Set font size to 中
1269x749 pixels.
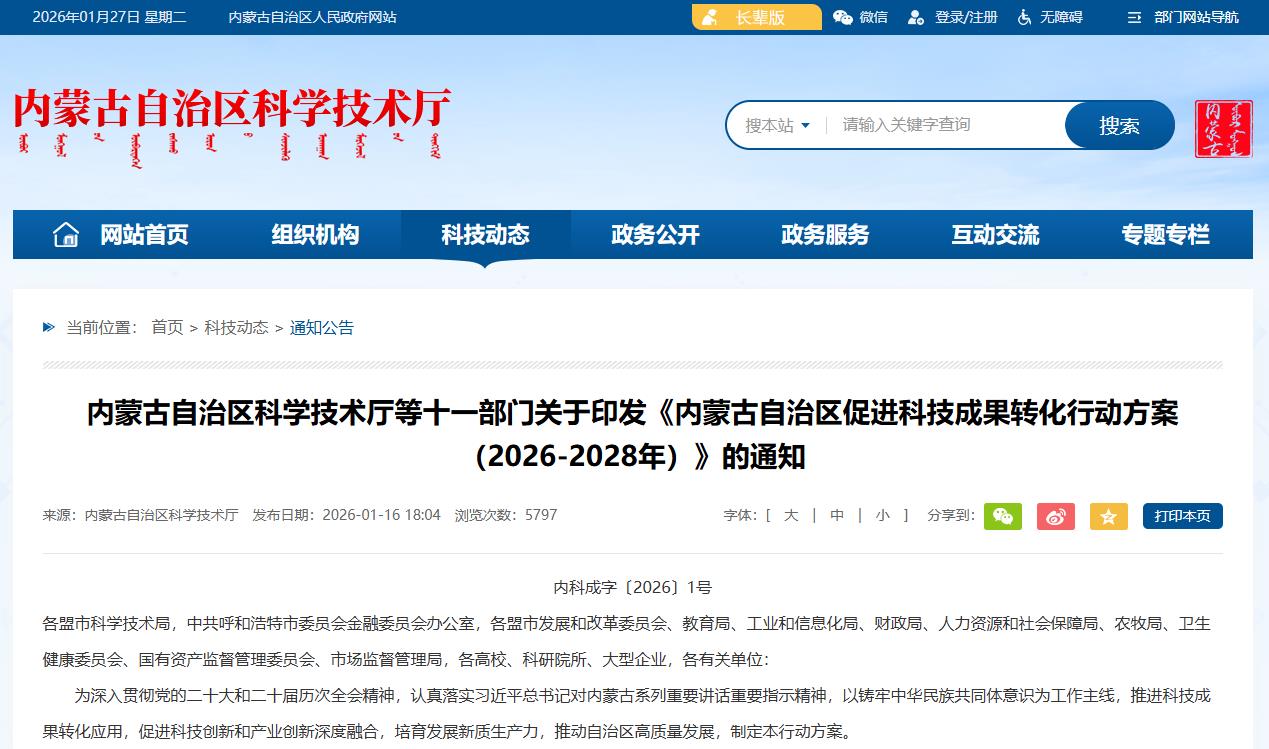(x=837, y=515)
